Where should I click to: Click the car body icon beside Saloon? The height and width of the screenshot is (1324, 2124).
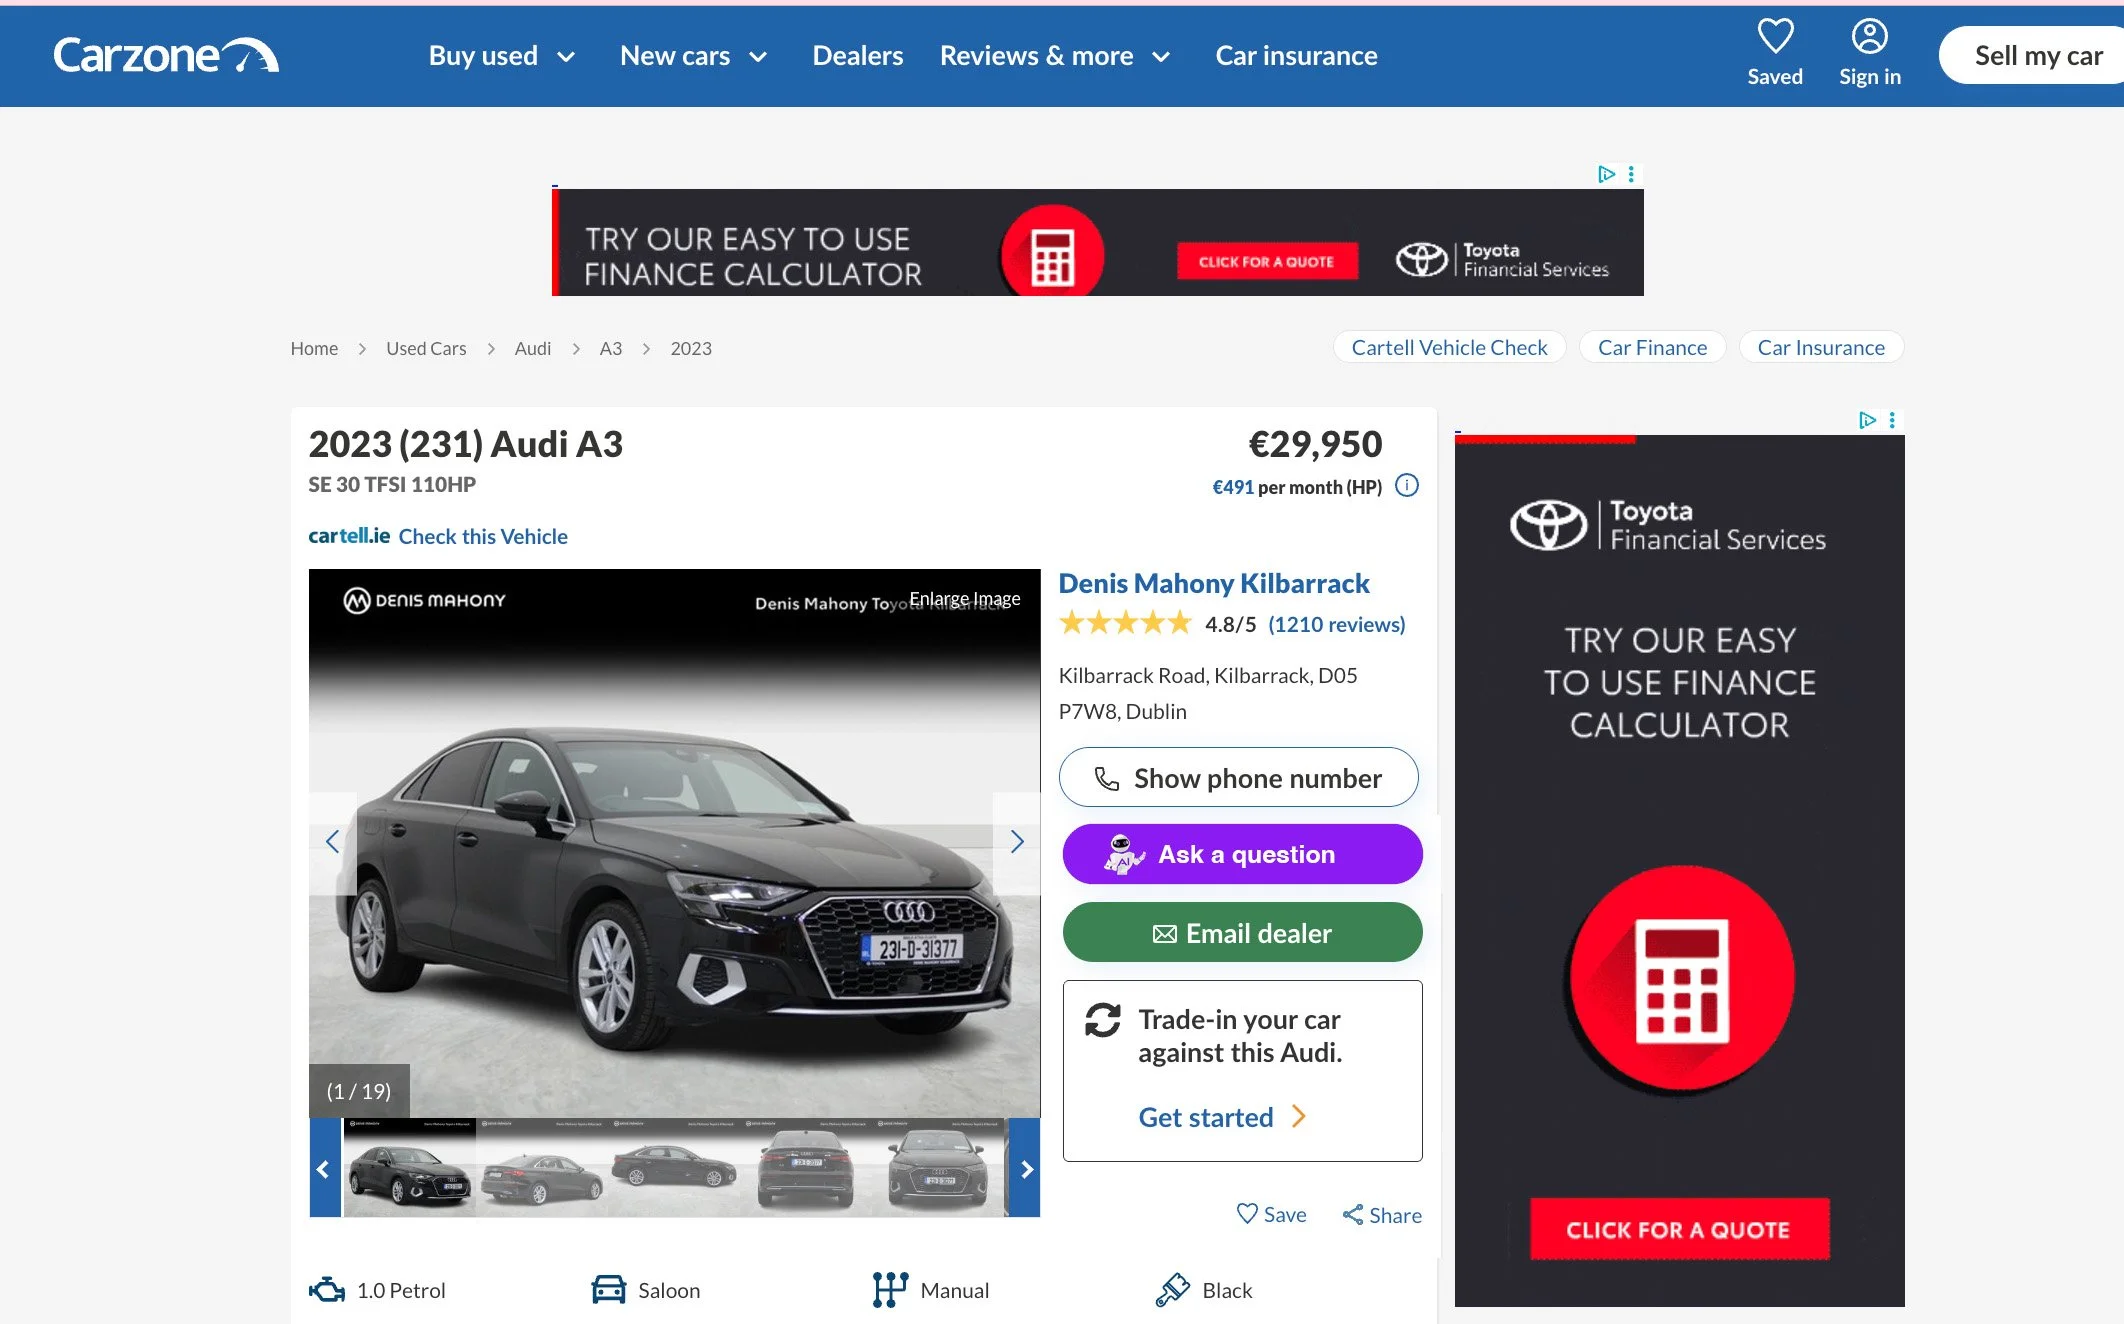point(608,1290)
